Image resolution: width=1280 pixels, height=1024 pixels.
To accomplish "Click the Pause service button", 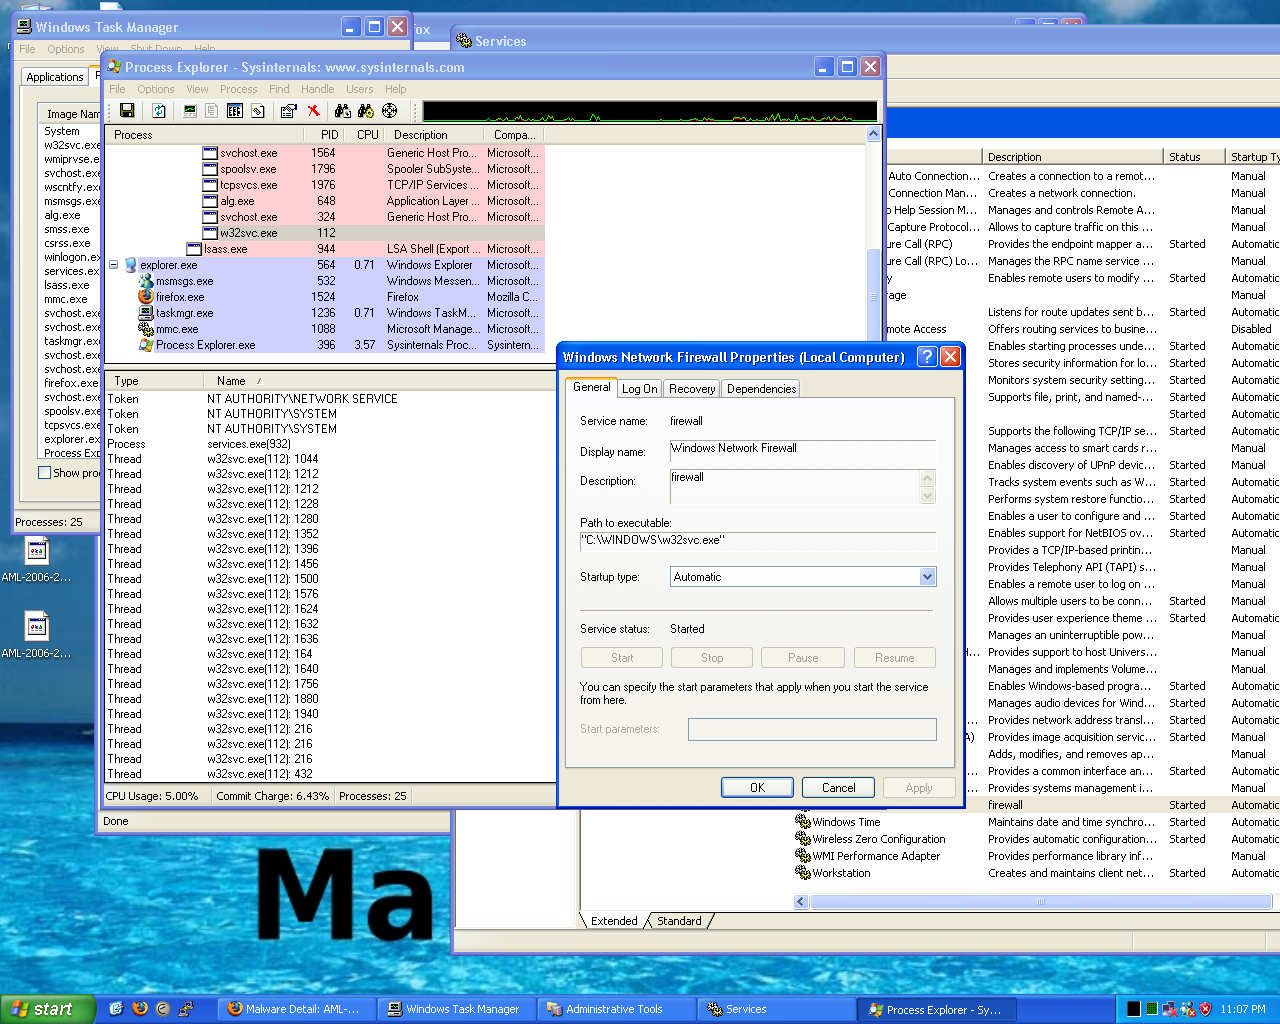I will [x=803, y=658].
